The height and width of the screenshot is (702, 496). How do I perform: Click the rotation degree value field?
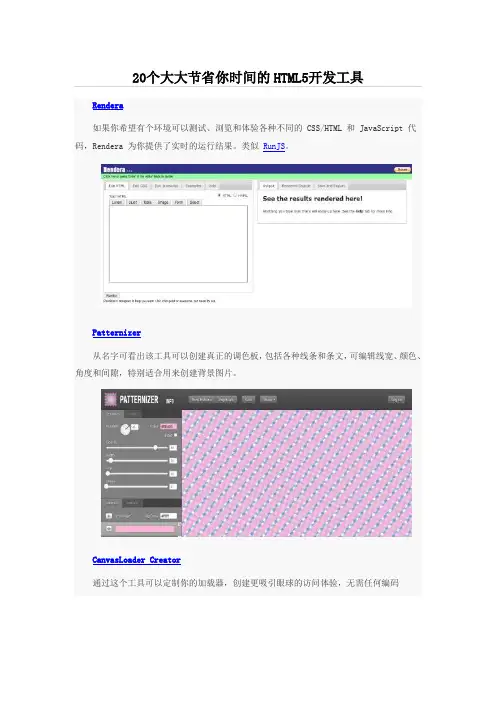pyautogui.click(x=135, y=427)
